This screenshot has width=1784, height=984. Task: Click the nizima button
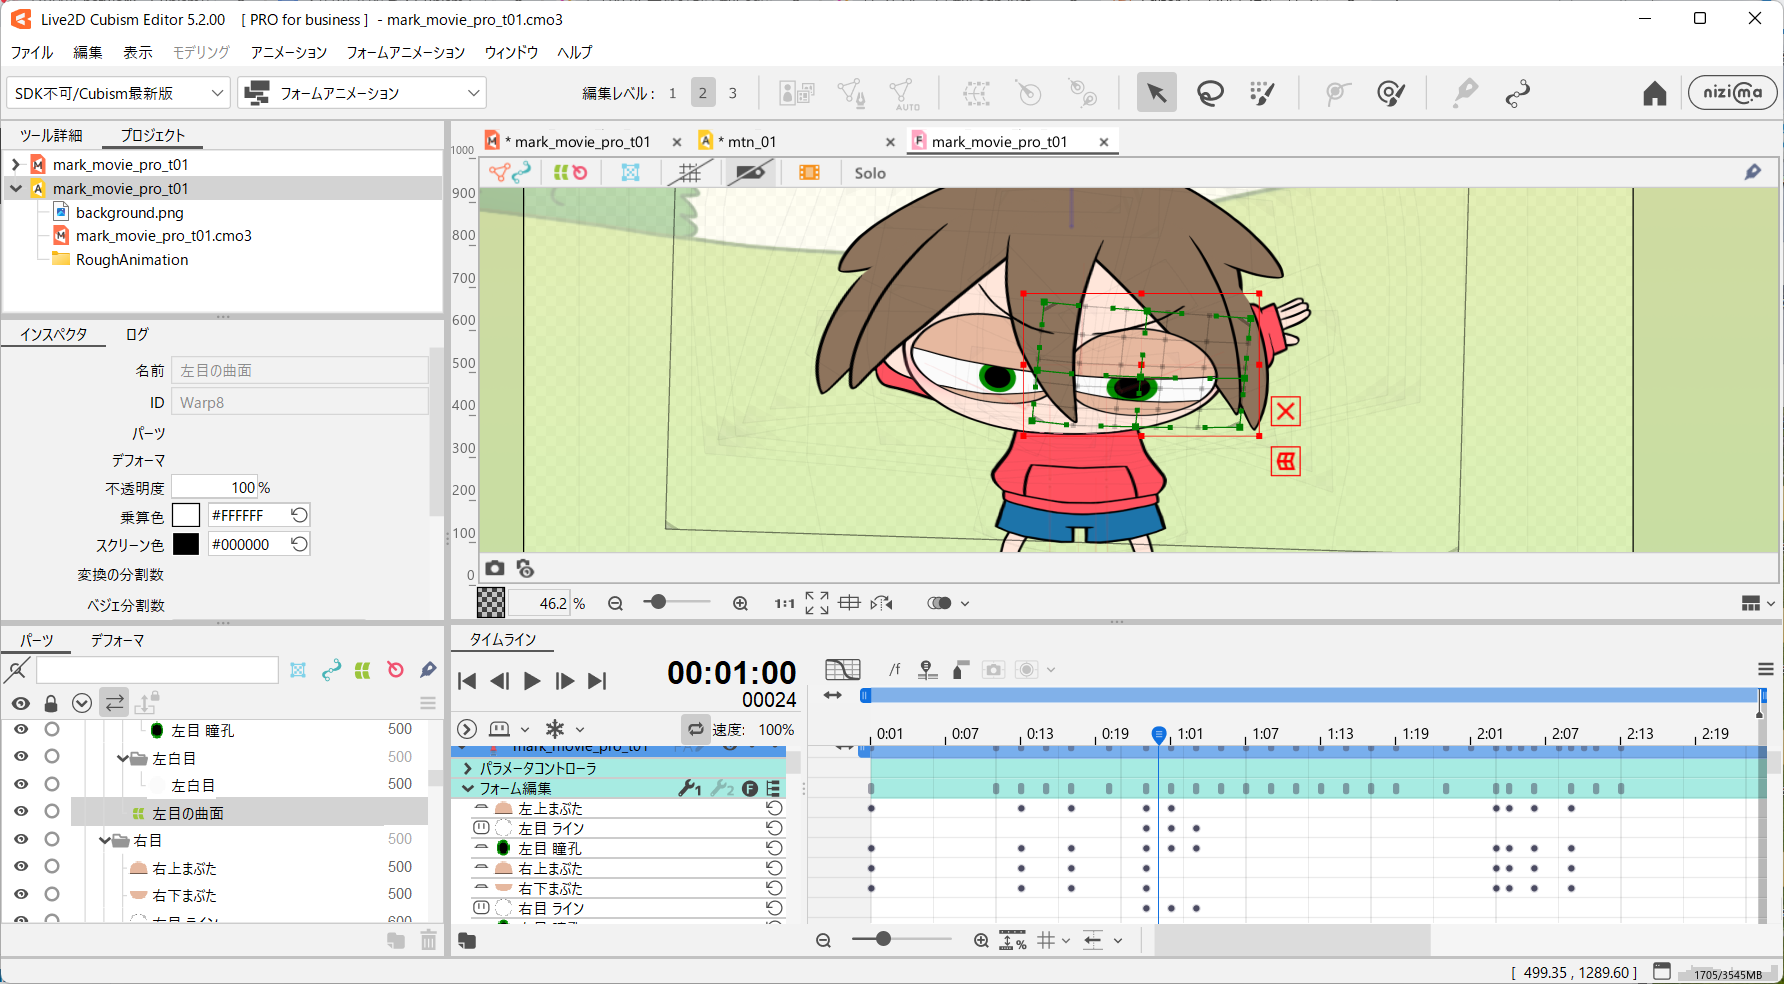tap(1732, 93)
